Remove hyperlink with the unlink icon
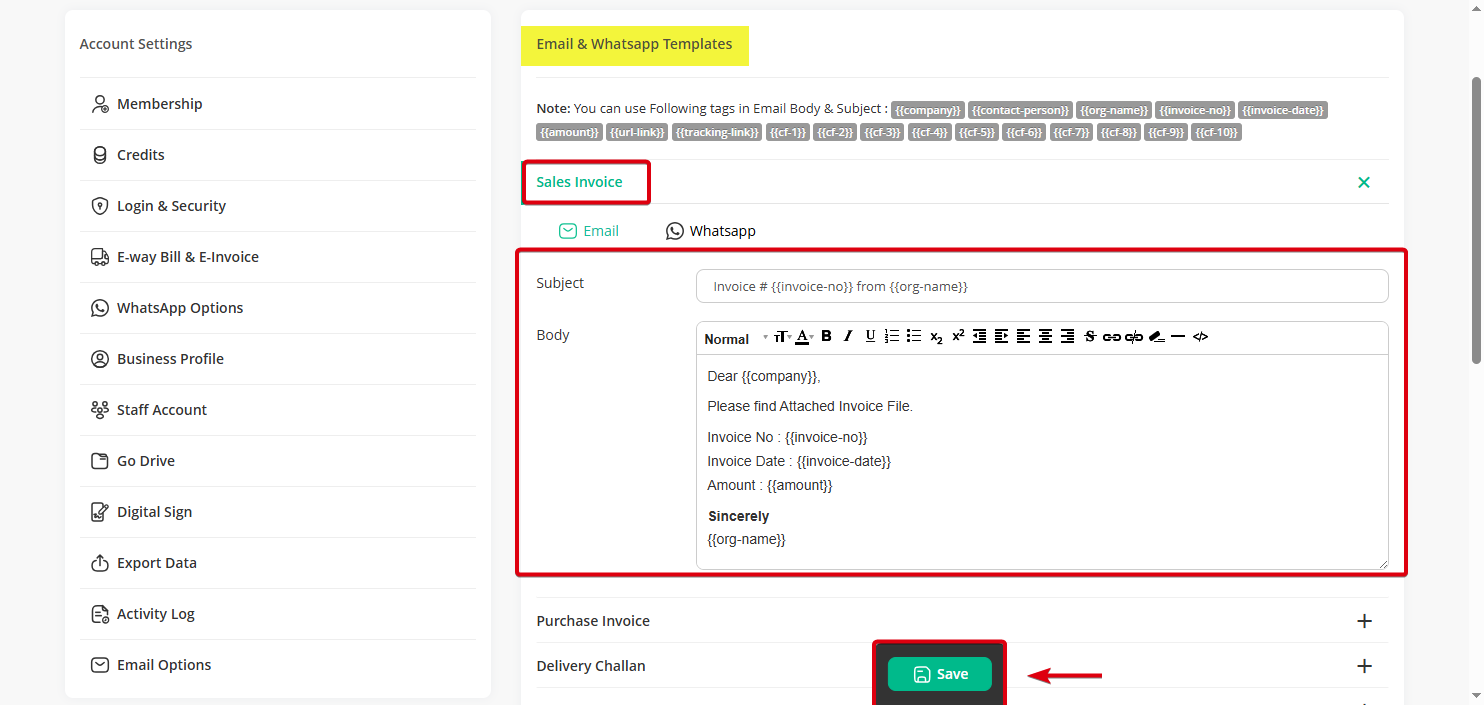This screenshot has height=705, width=1484. pos(1134,337)
